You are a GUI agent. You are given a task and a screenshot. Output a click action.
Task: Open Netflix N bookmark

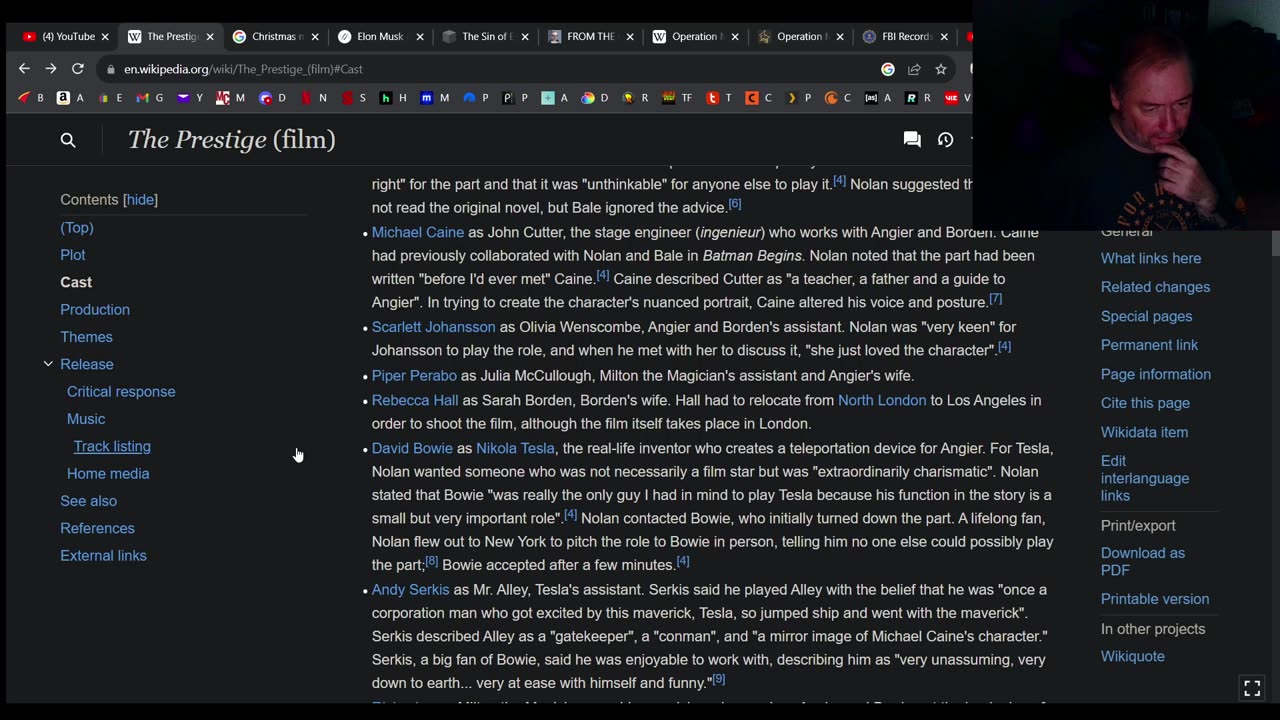tap(314, 98)
